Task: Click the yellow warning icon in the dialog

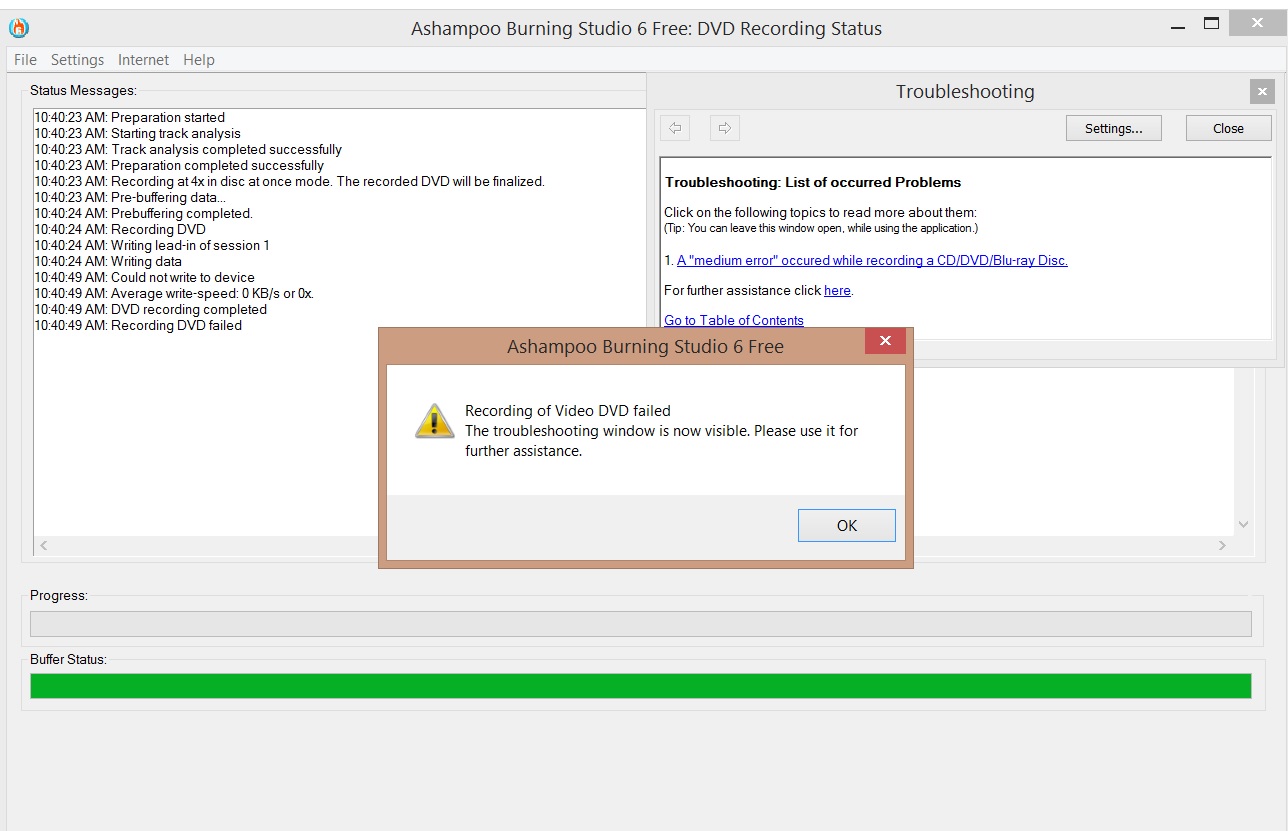Action: tap(435, 420)
